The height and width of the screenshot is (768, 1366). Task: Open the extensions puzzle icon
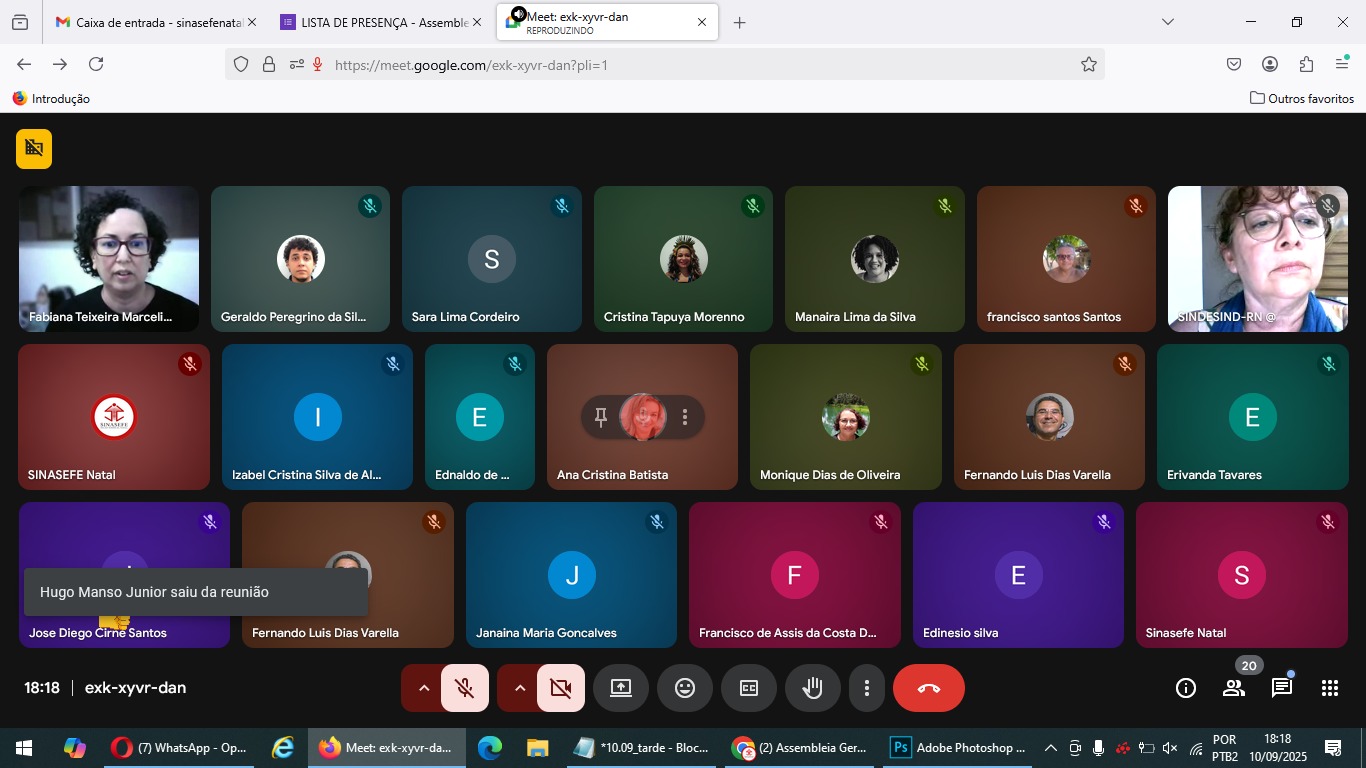1306,64
